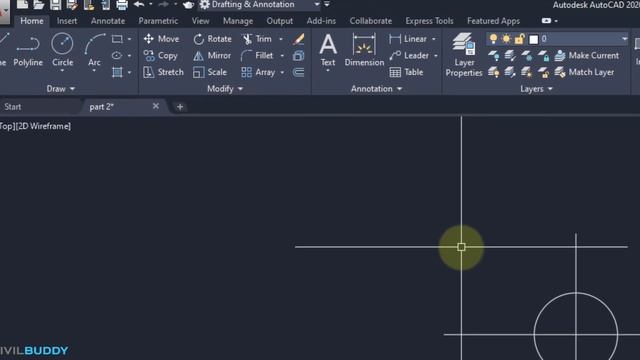Click the Make Current layer button
Viewport: 640px width, 360px height.
point(587,56)
